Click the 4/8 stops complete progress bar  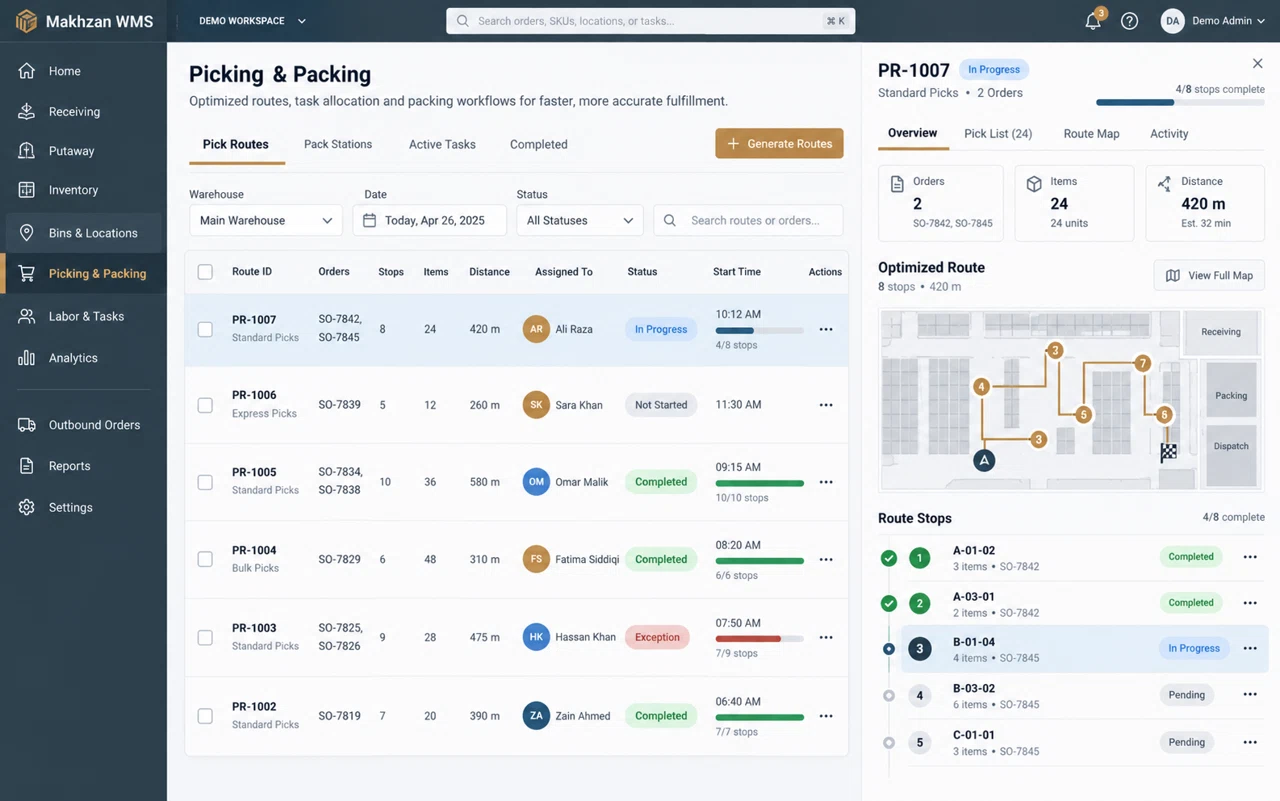(1180, 102)
